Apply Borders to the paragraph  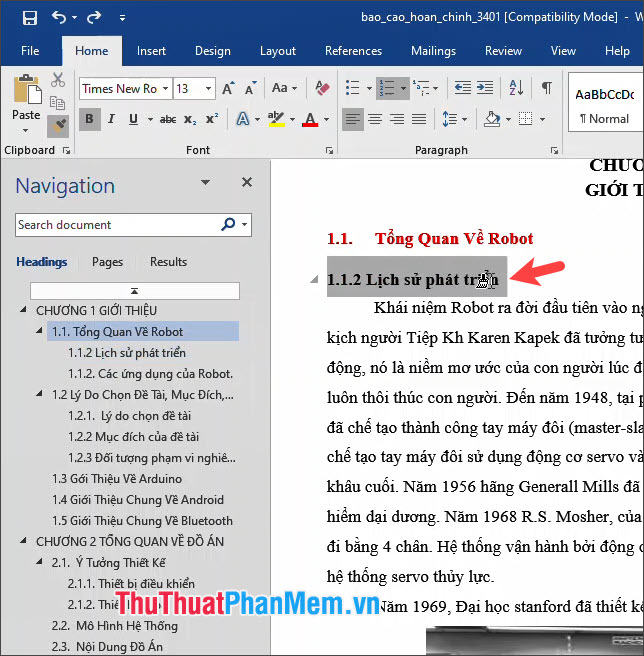point(526,120)
